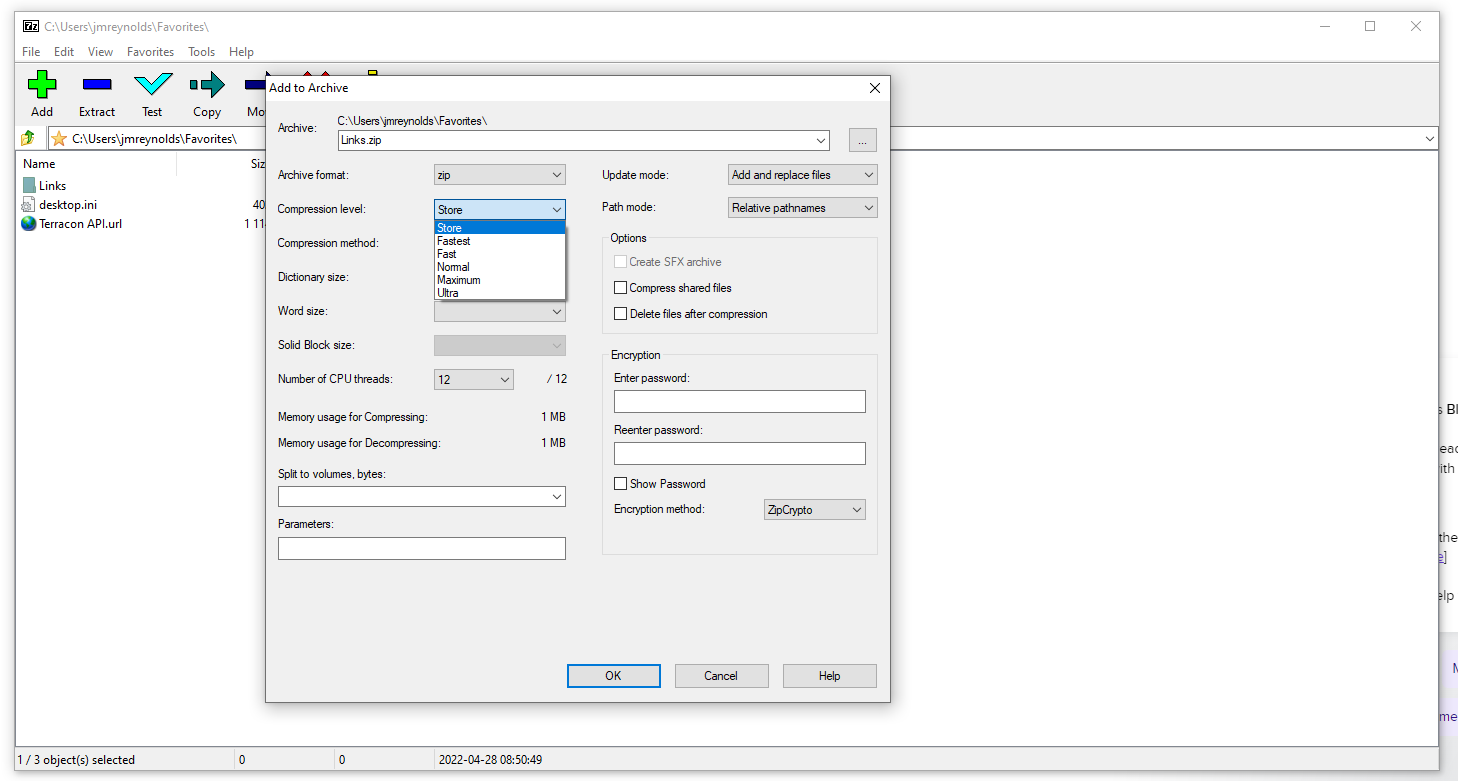Image resolution: width=1458 pixels, height=781 pixels.
Task: Click the Extract toolbar icon
Action: 96,88
